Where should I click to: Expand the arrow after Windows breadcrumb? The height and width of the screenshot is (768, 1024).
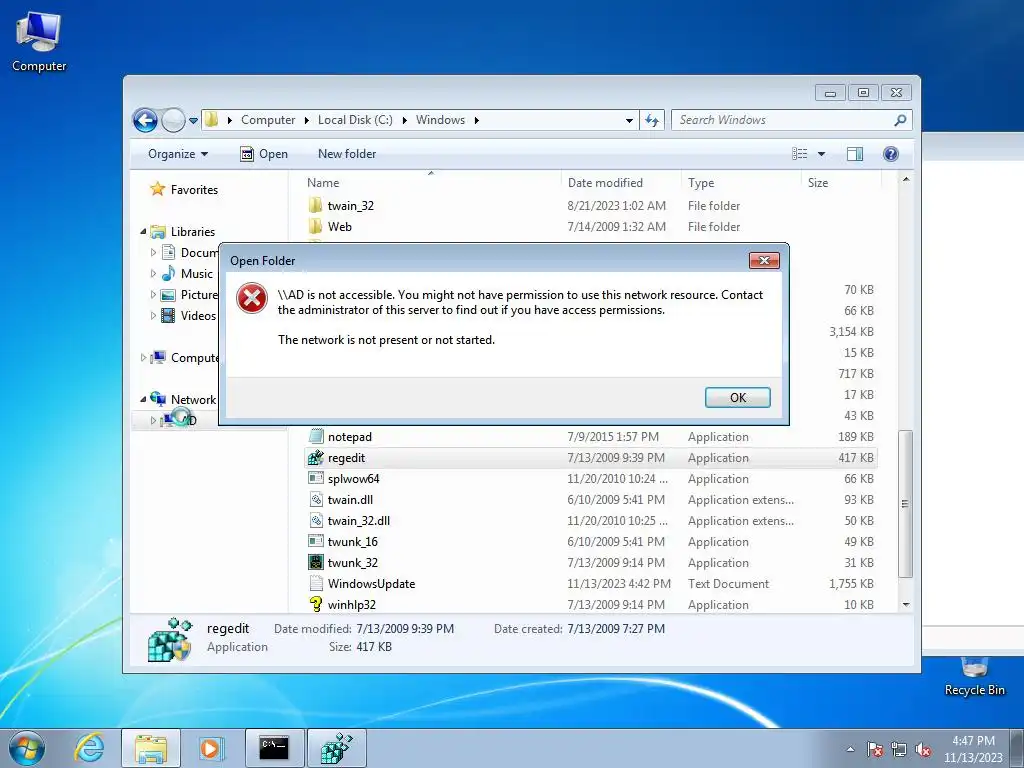pyautogui.click(x=477, y=120)
